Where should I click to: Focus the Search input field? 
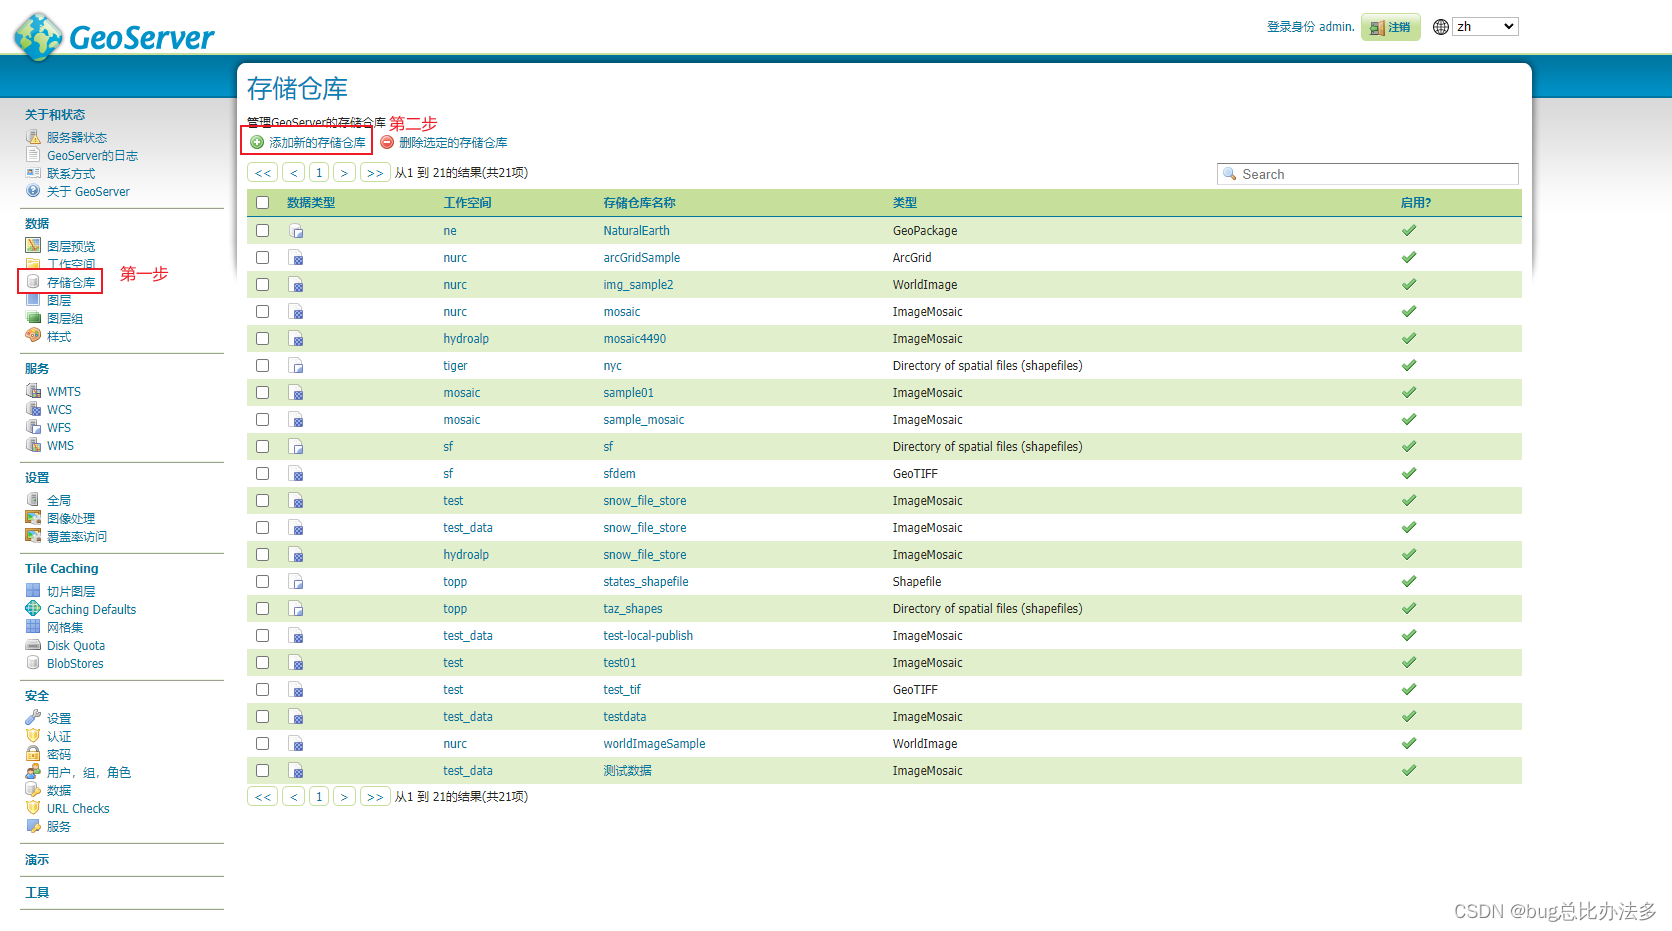tap(1367, 174)
